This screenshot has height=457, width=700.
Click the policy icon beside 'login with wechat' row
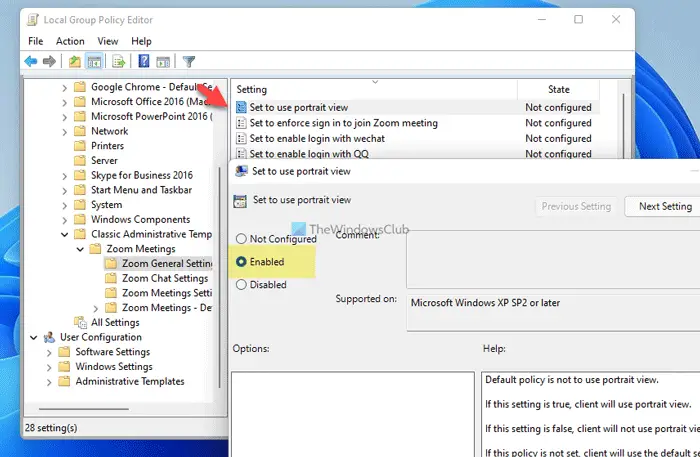tap(241, 138)
